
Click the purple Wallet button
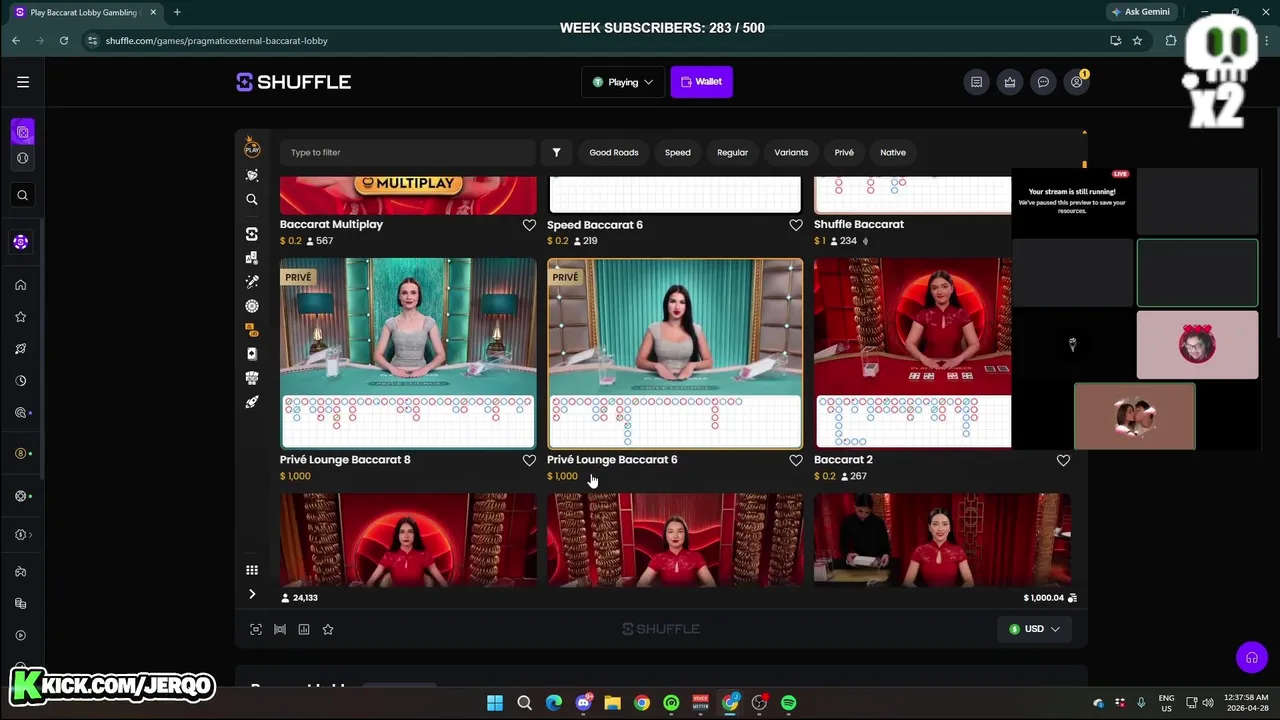[702, 82]
